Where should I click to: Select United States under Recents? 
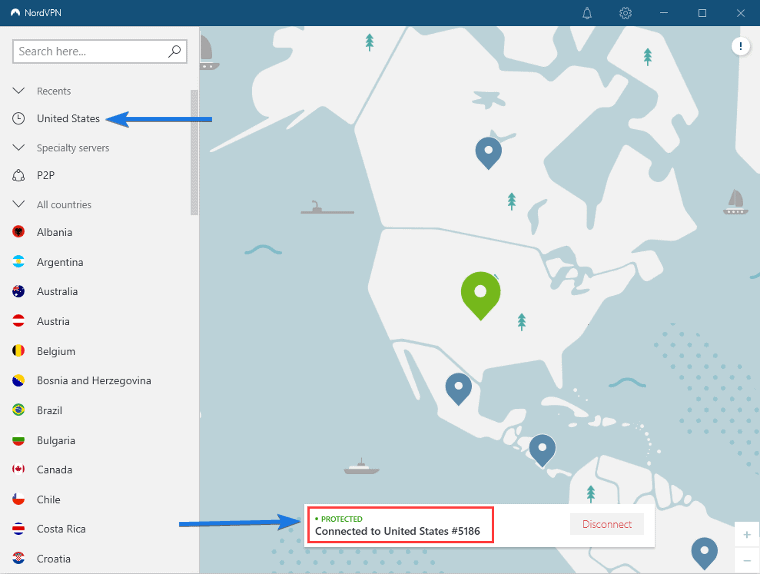coord(68,118)
